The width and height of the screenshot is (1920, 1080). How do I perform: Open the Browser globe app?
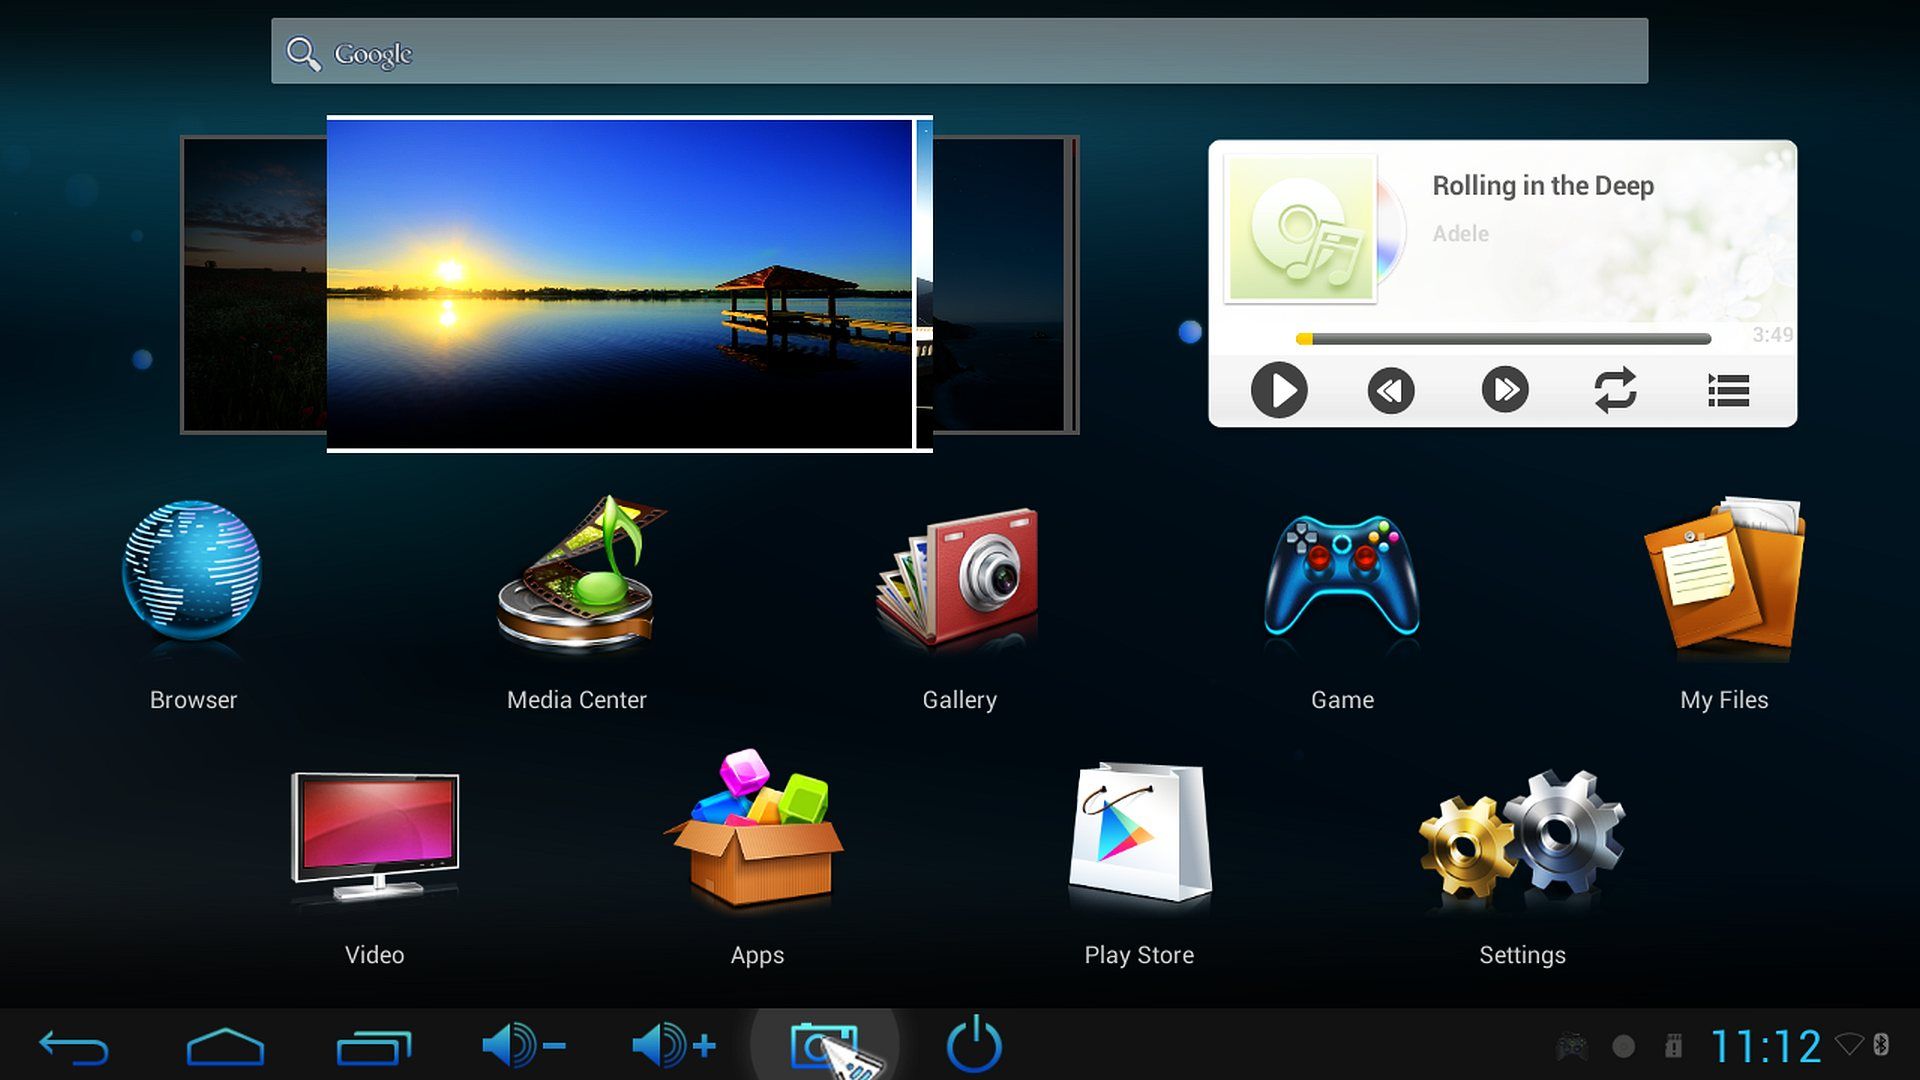point(192,572)
